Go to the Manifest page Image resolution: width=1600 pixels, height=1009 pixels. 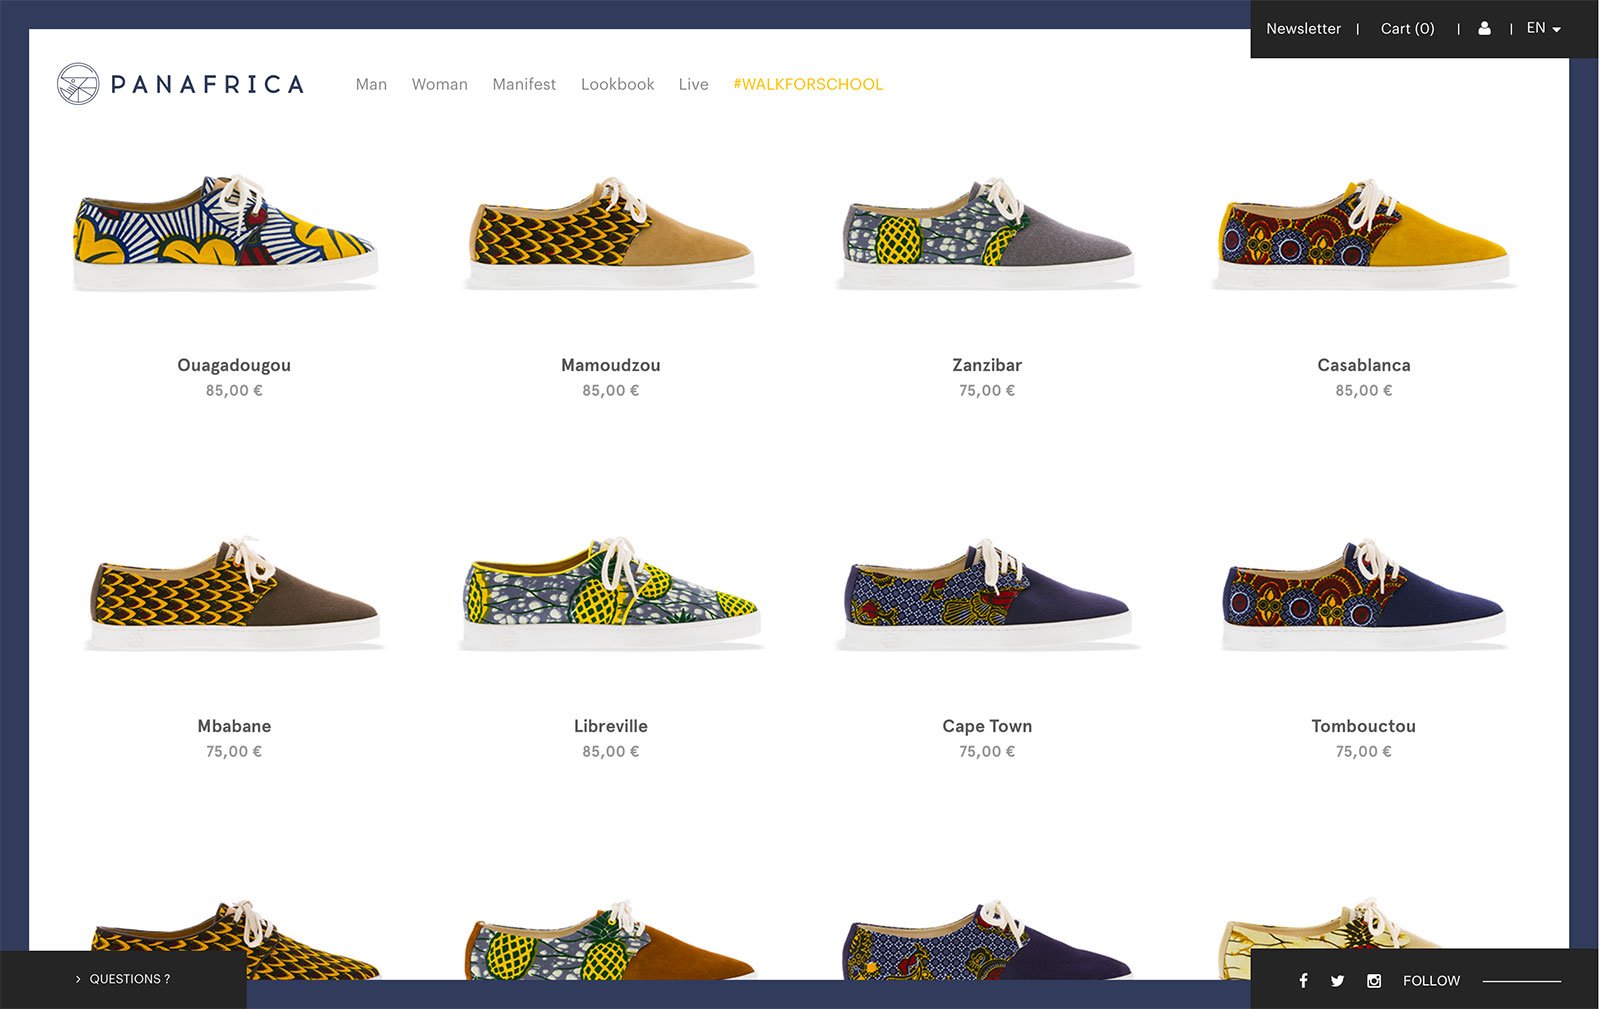coord(524,84)
